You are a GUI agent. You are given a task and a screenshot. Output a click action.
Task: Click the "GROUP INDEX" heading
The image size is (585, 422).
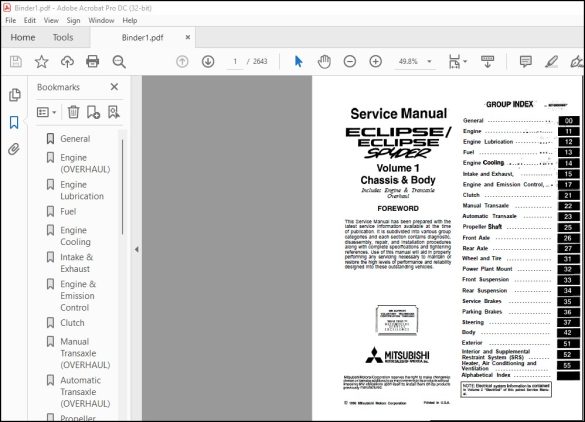(x=509, y=104)
